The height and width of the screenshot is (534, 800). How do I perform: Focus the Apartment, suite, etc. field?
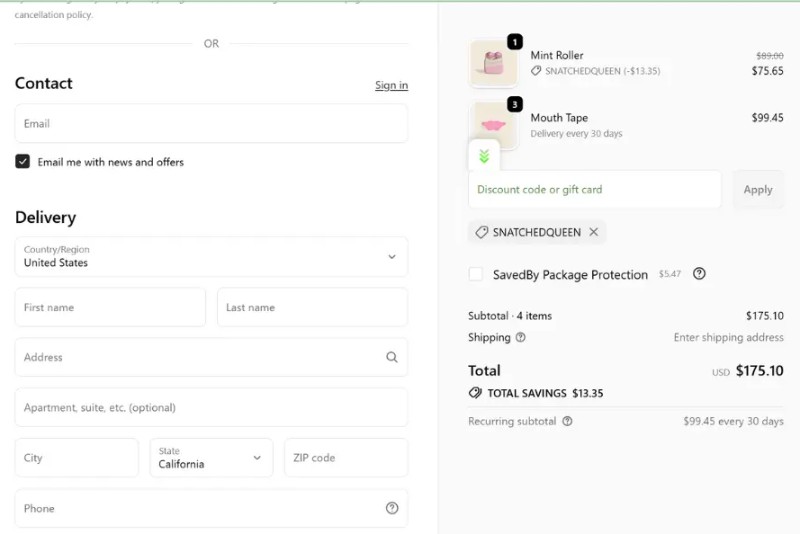(211, 407)
